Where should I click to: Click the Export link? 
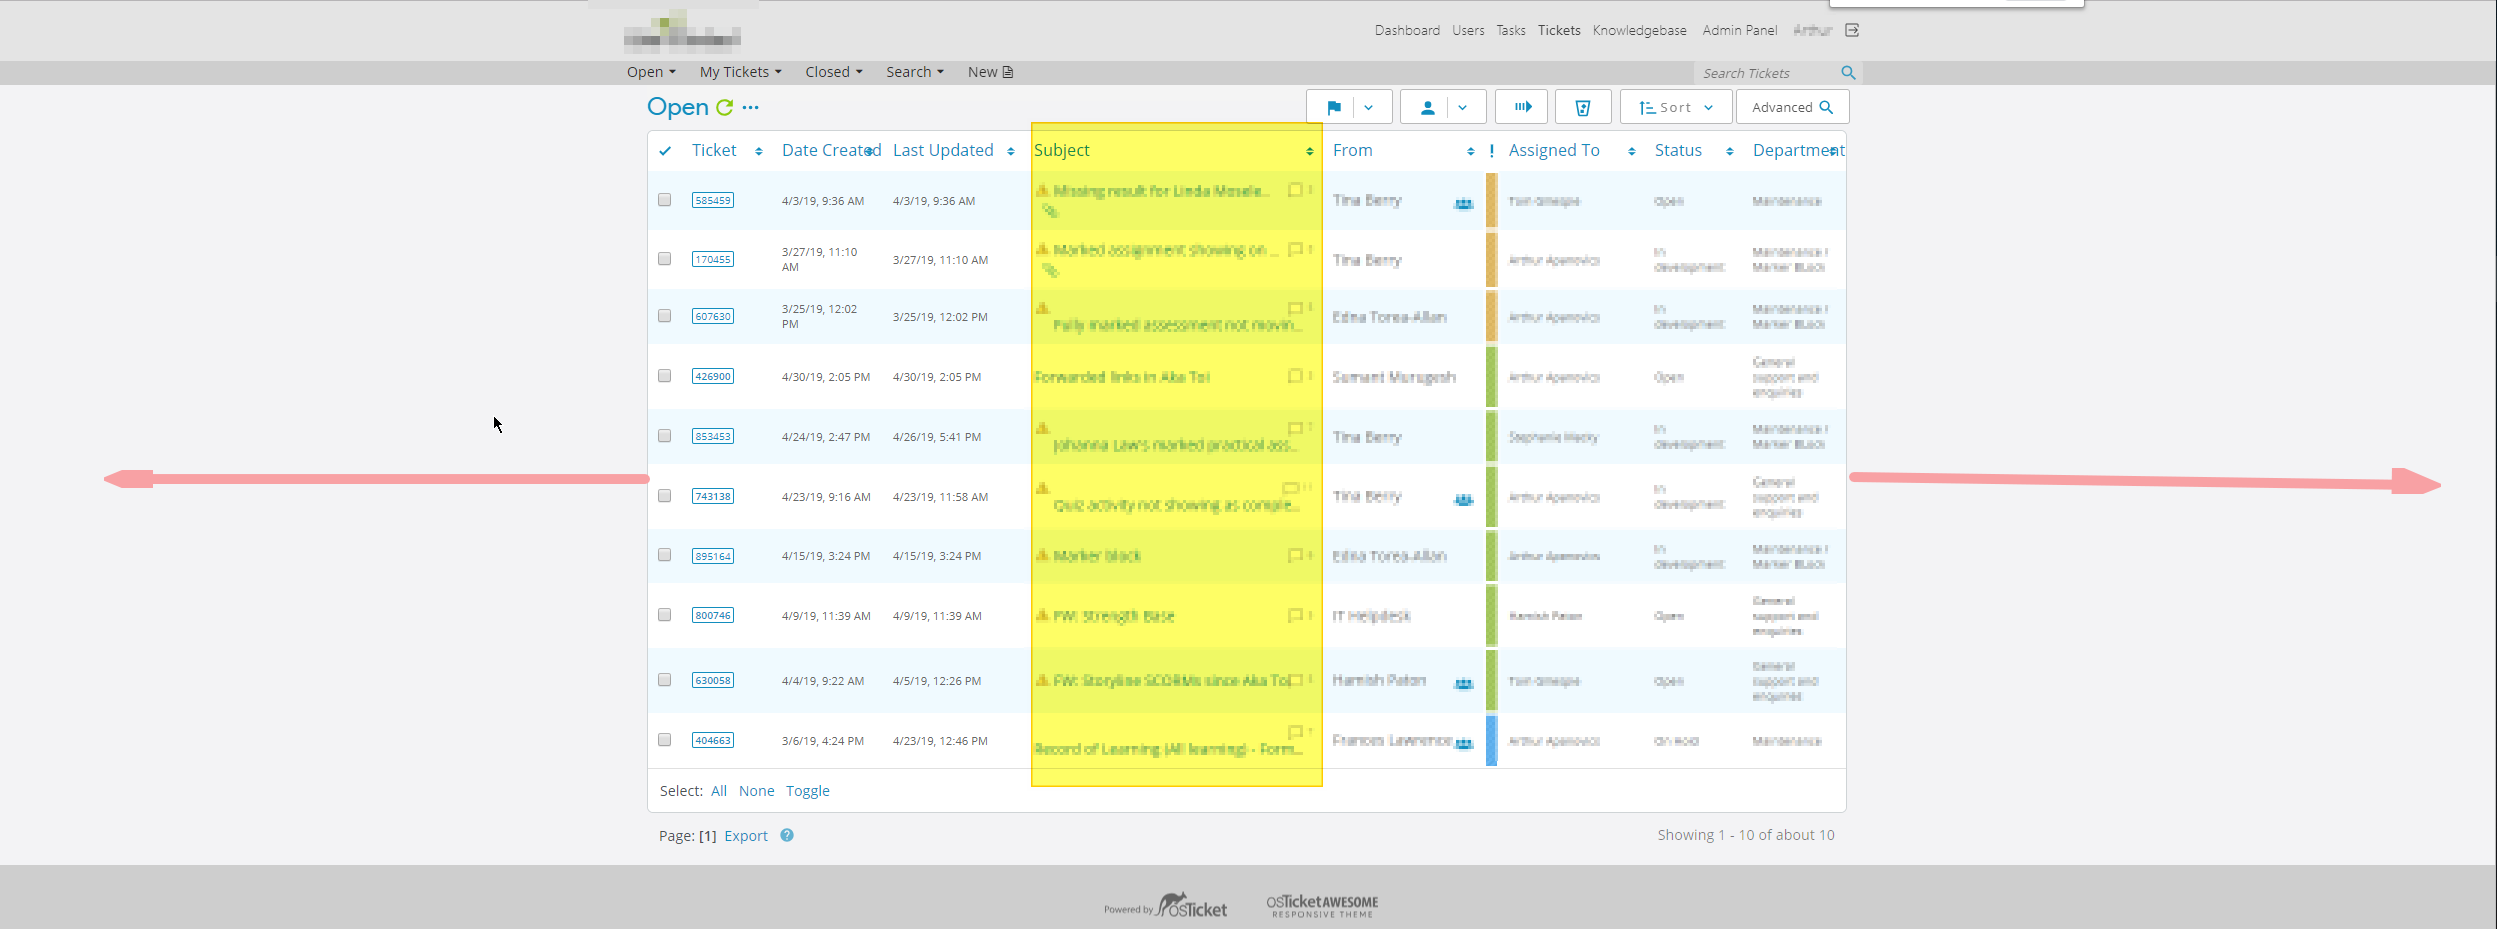click(x=746, y=836)
